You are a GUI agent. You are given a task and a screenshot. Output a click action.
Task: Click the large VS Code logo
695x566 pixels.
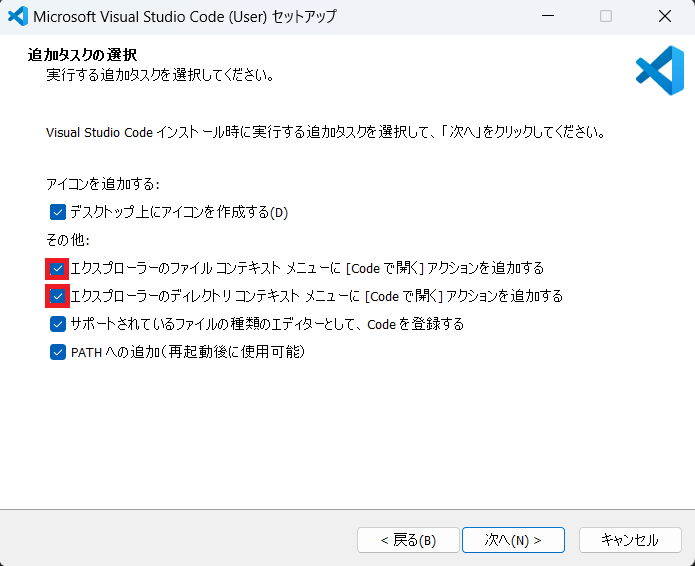(x=660, y=70)
